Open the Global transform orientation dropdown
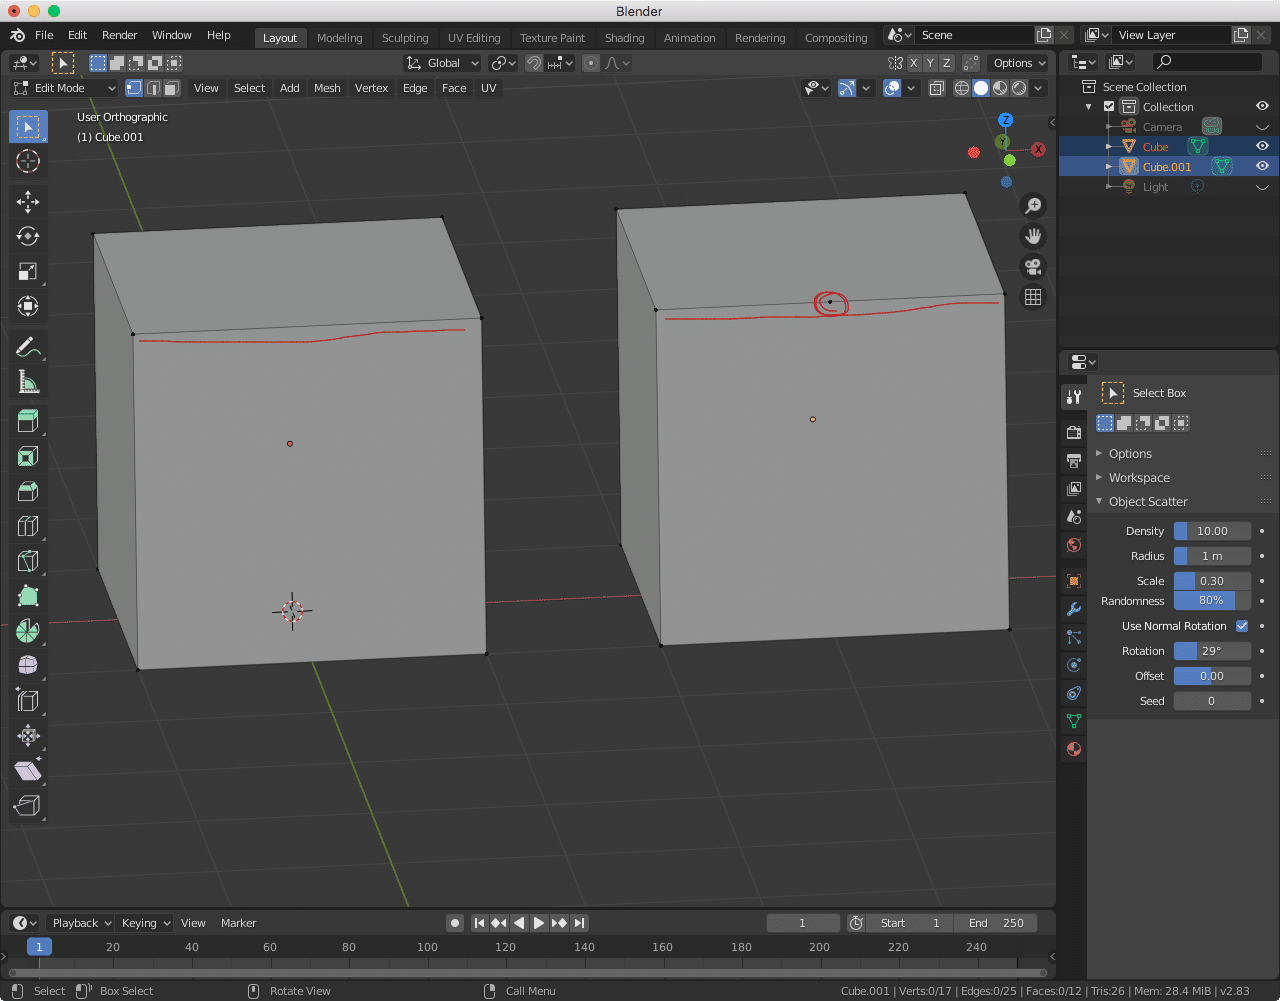The image size is (1280, 1001). [443, 63]
